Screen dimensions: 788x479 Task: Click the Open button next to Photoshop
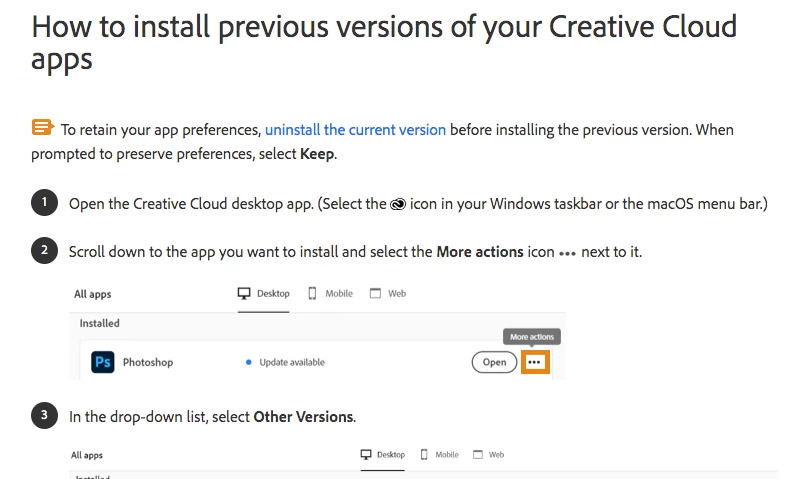click(494, 362)
